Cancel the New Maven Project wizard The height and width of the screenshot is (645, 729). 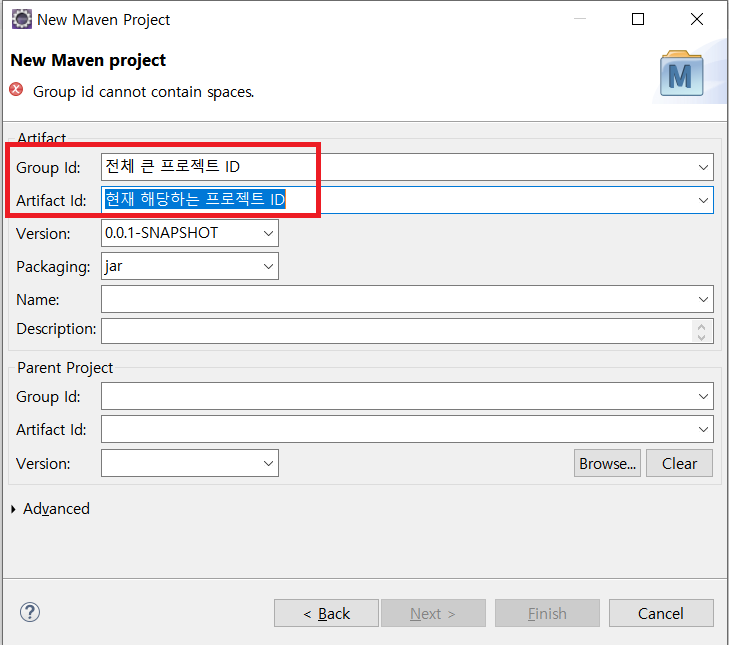(661, 613)
